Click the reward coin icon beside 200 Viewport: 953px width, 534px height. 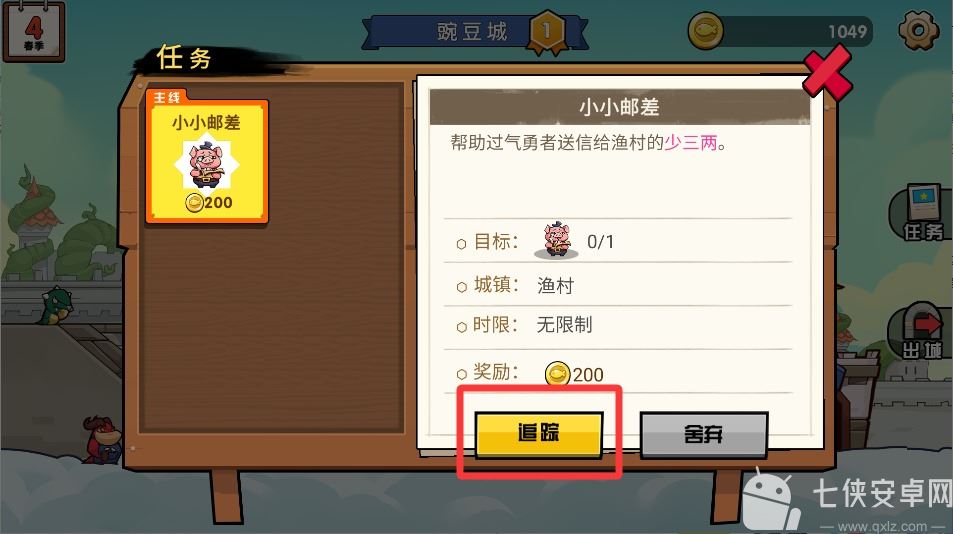click(557, 374)
